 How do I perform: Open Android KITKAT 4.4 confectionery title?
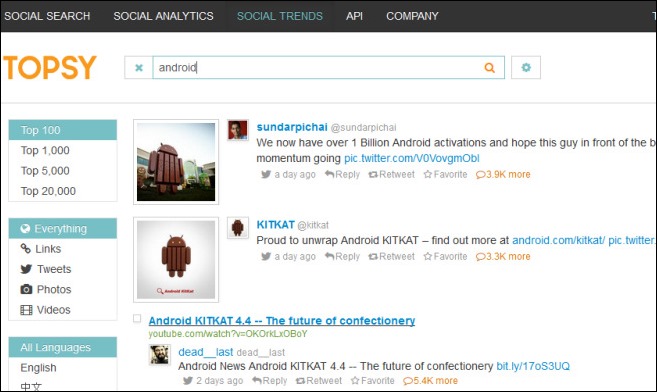[x=282, y=321]
